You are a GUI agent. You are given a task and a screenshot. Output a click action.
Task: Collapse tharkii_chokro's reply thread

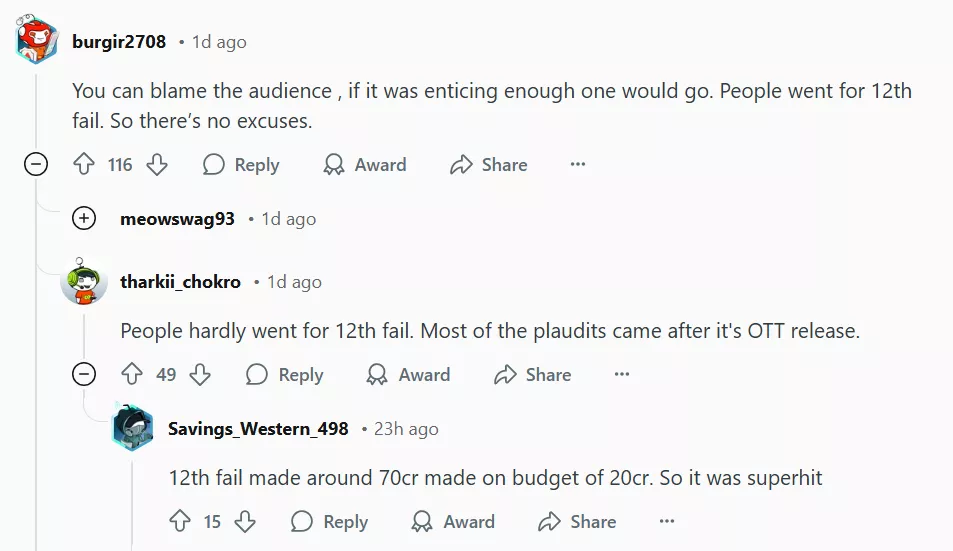tap(84, 375)
